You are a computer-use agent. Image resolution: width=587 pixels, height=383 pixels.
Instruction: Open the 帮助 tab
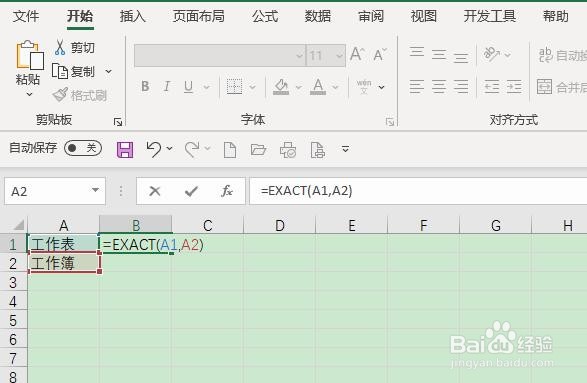pyautogui.click(x=556, y=16)
